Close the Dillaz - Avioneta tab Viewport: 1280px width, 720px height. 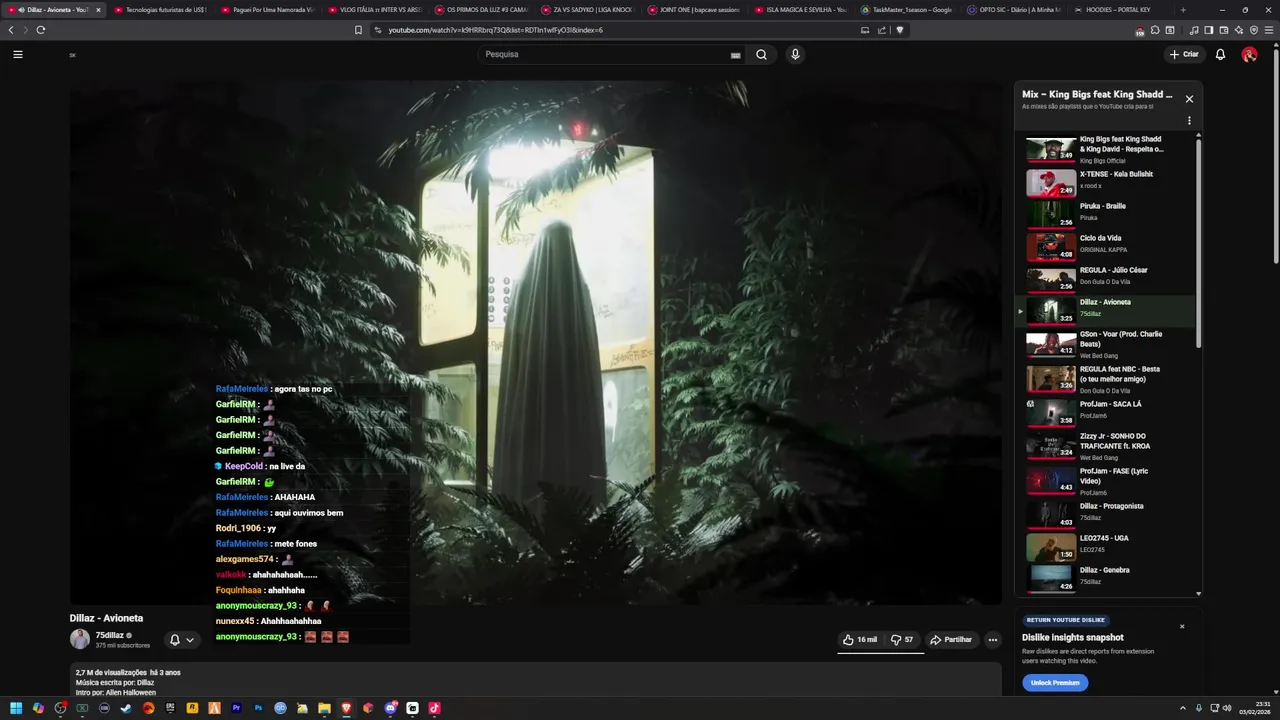(x=98, y=9)
